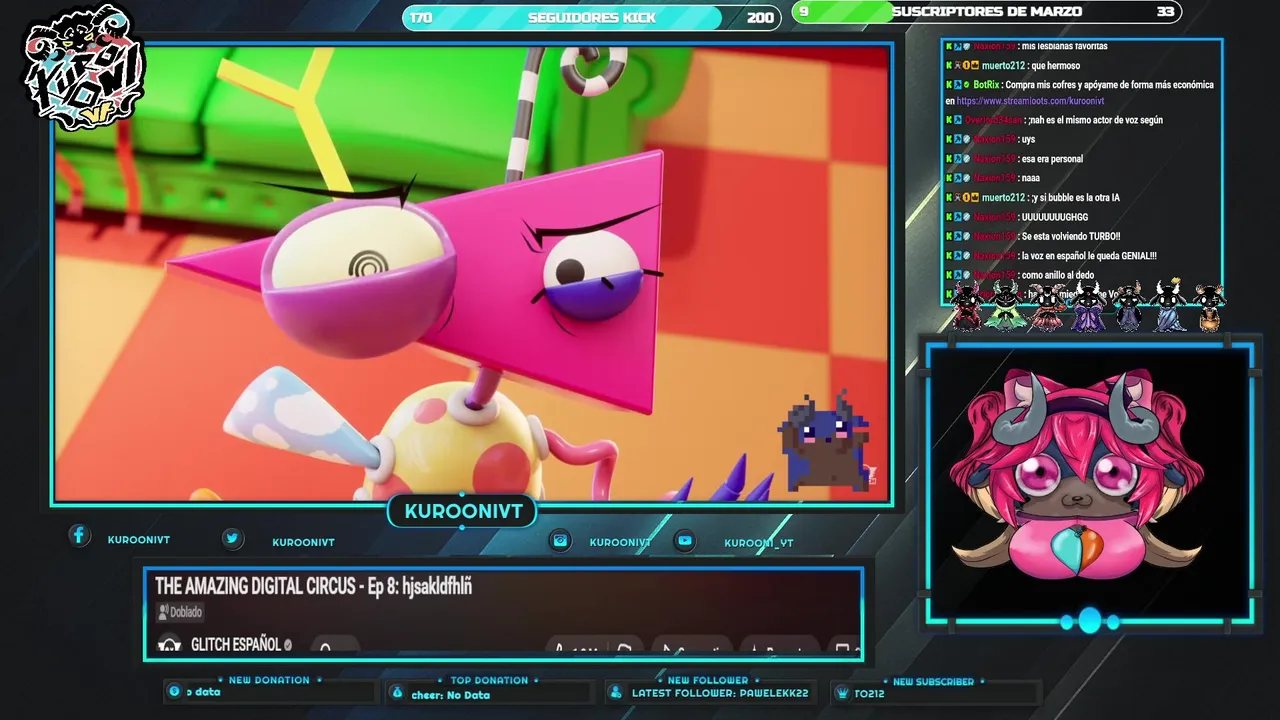The image size is (1280, 720).
Task: Click the 'NEW FOLLOWER' label
Action: click(708, 681)
